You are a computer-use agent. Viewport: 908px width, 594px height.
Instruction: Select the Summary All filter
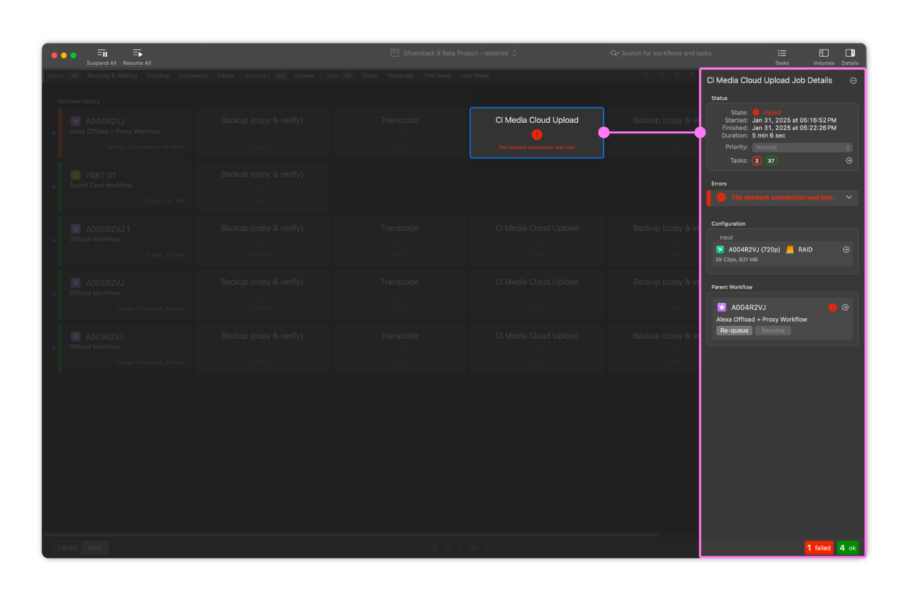click(x=281, y=76)
